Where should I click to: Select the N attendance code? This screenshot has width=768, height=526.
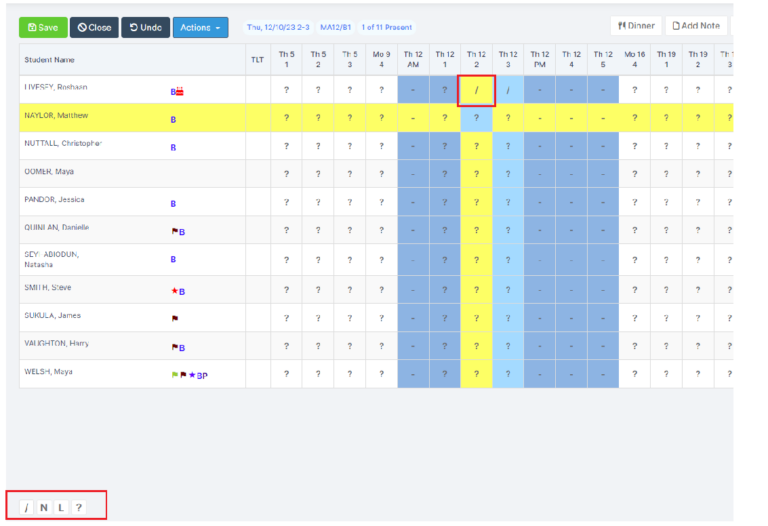[43, 508]
